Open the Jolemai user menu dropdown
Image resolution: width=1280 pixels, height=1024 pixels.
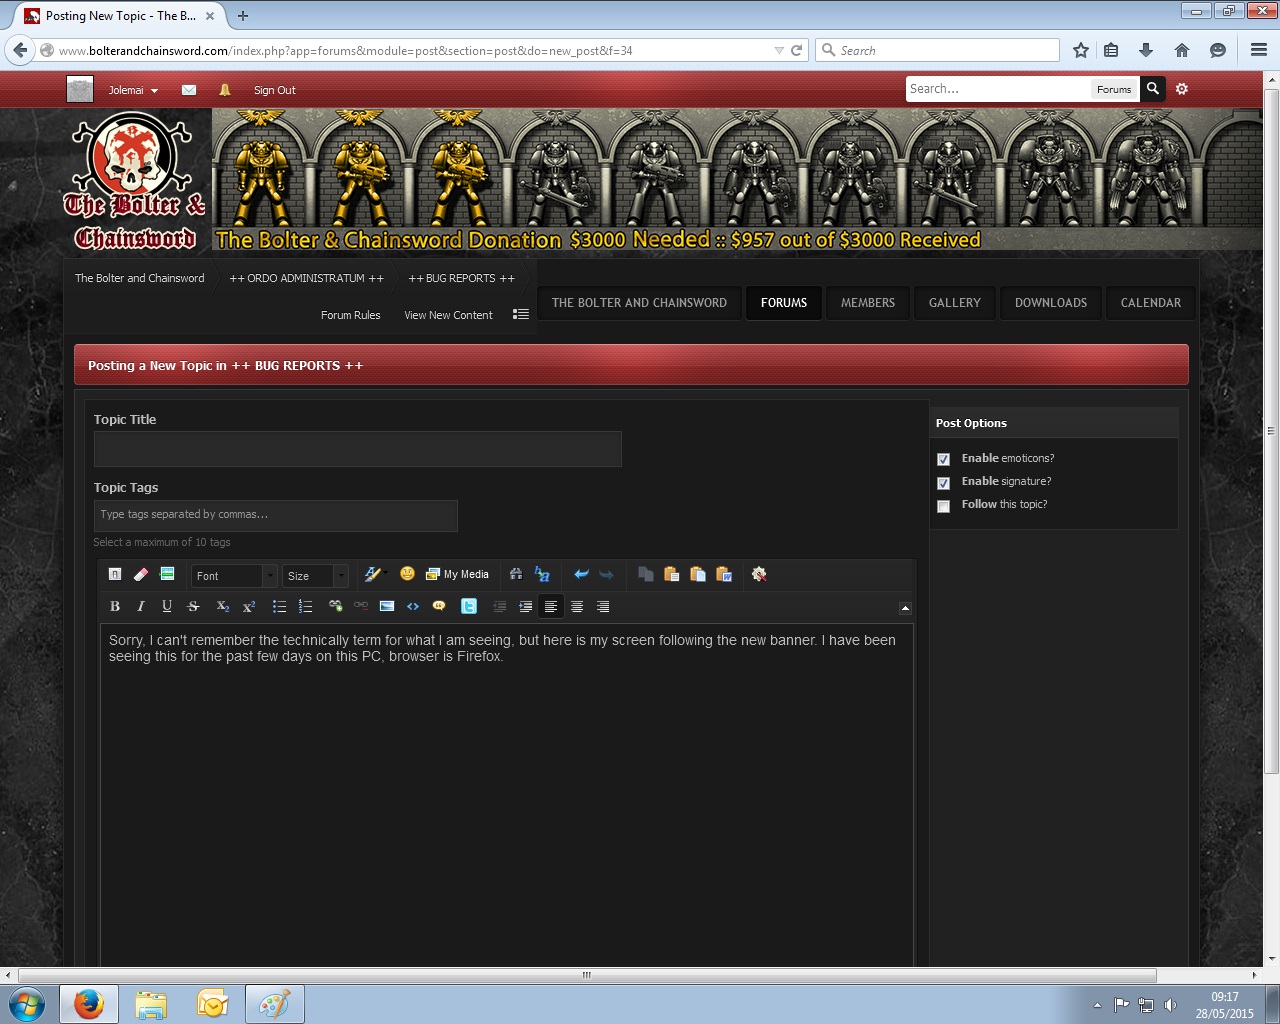(133, 90)
